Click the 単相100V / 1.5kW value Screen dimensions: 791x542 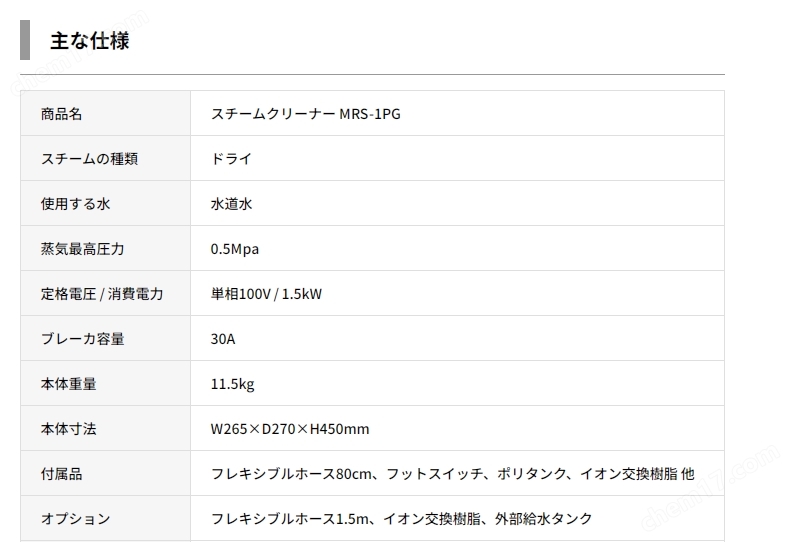[x=266, y=293]
